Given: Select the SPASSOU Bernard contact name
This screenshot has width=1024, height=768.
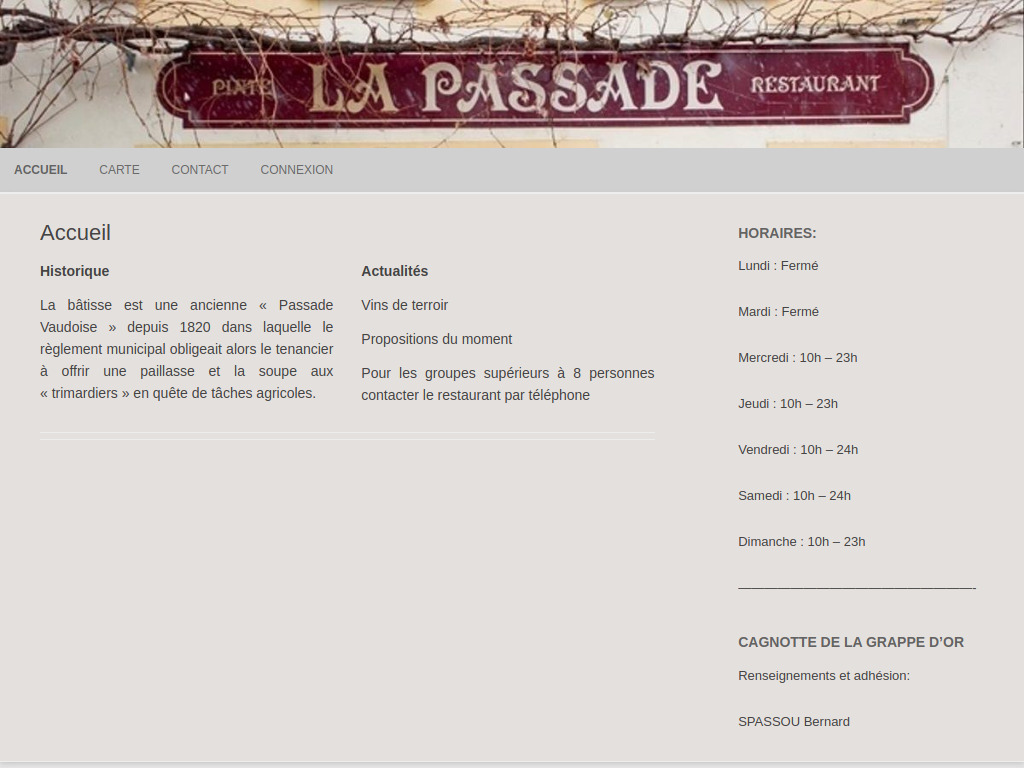Looking at the screenshot, I should point(794,721).
